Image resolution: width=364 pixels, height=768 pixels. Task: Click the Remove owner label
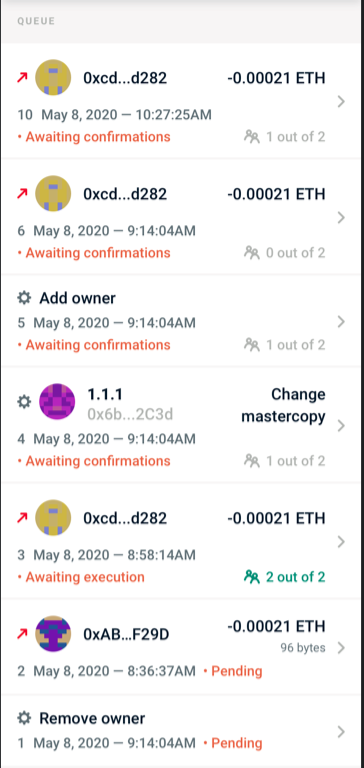92,719
